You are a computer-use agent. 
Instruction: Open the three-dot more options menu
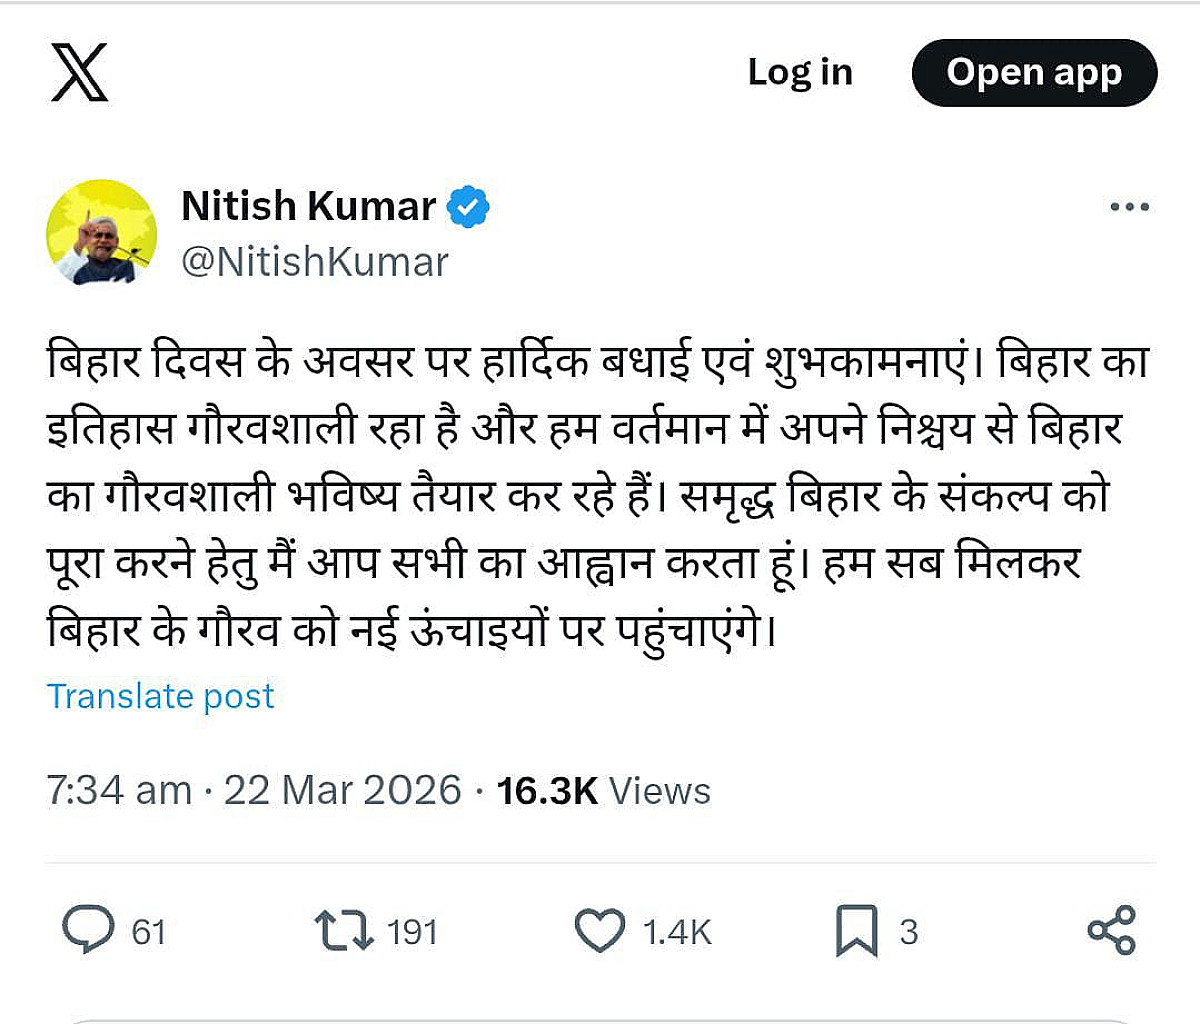click(1129, 207)
